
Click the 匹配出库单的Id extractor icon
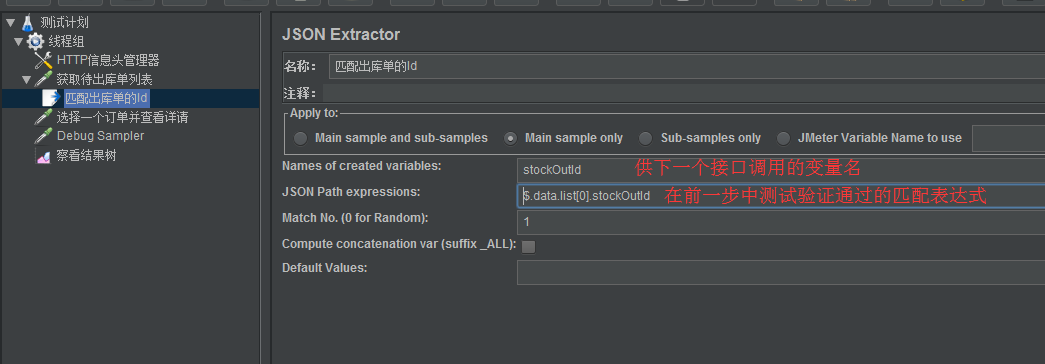pos(51,99)
